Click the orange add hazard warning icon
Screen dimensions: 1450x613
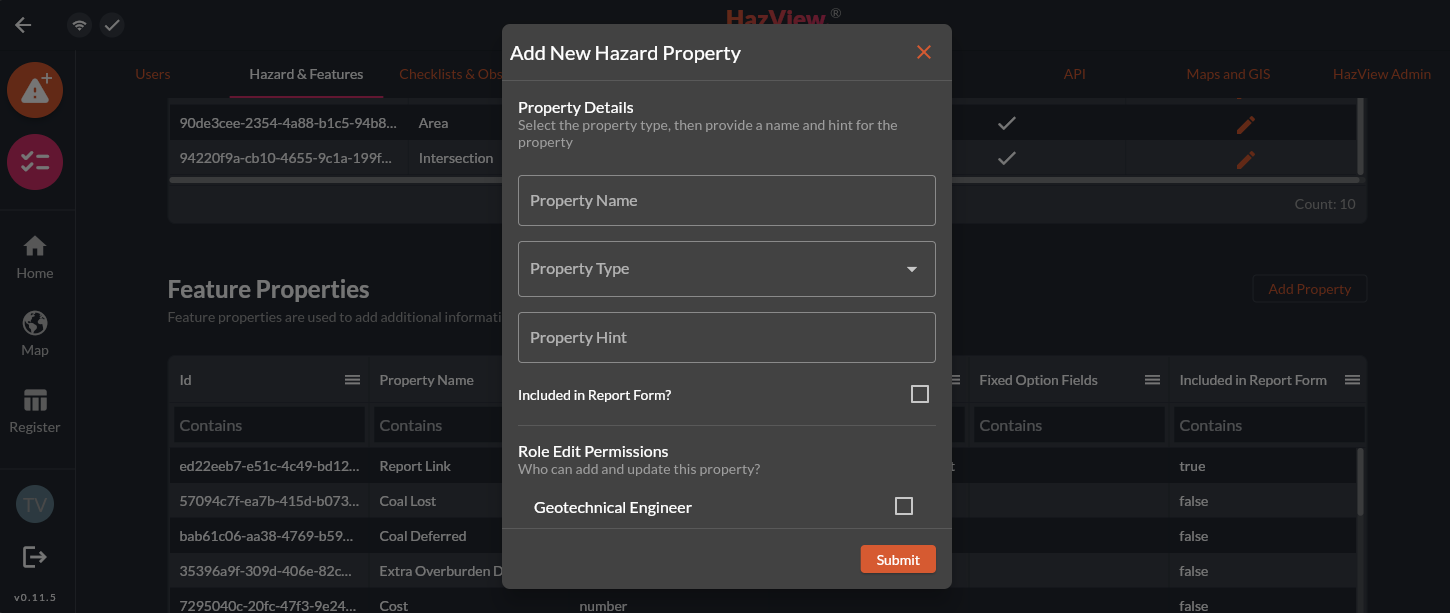click(35, 90)
